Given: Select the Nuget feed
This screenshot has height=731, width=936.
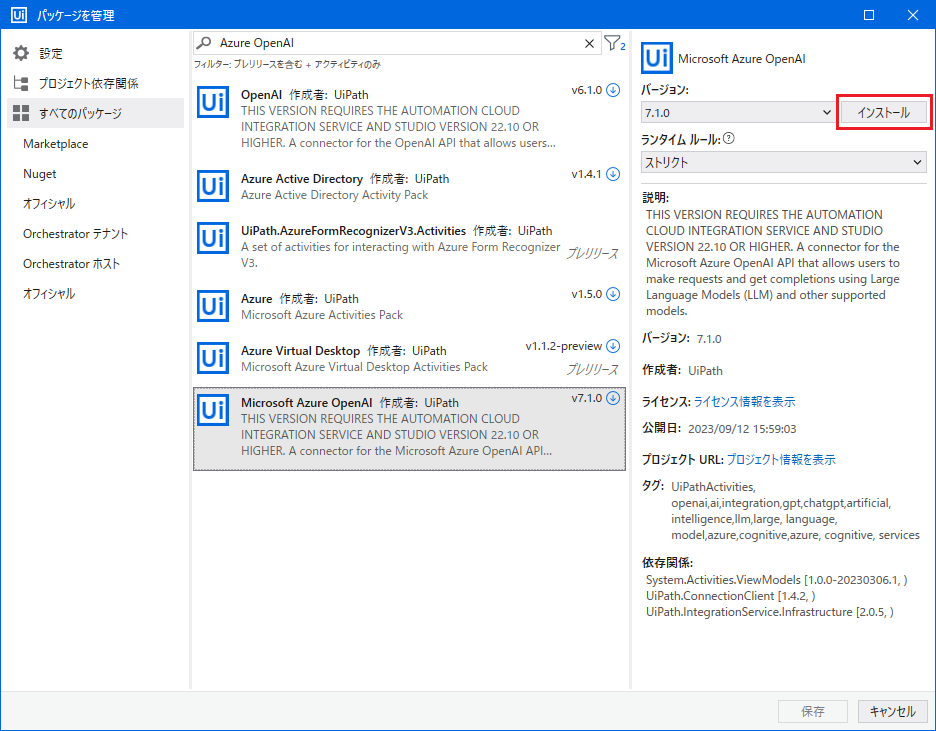Looking at the screenshot, I should coord(39,174).
